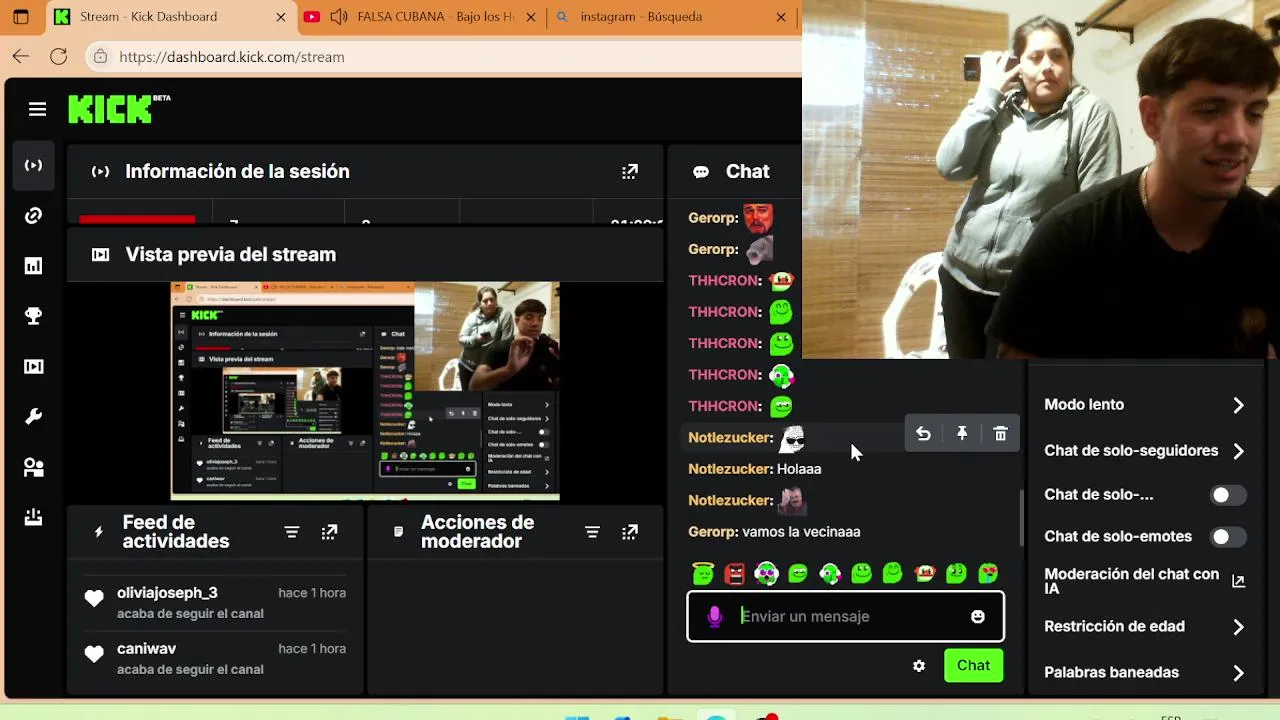Send message with the green Chat button
The width and height of the screenshot is (1280, 720).
click(x=973, y=666)
